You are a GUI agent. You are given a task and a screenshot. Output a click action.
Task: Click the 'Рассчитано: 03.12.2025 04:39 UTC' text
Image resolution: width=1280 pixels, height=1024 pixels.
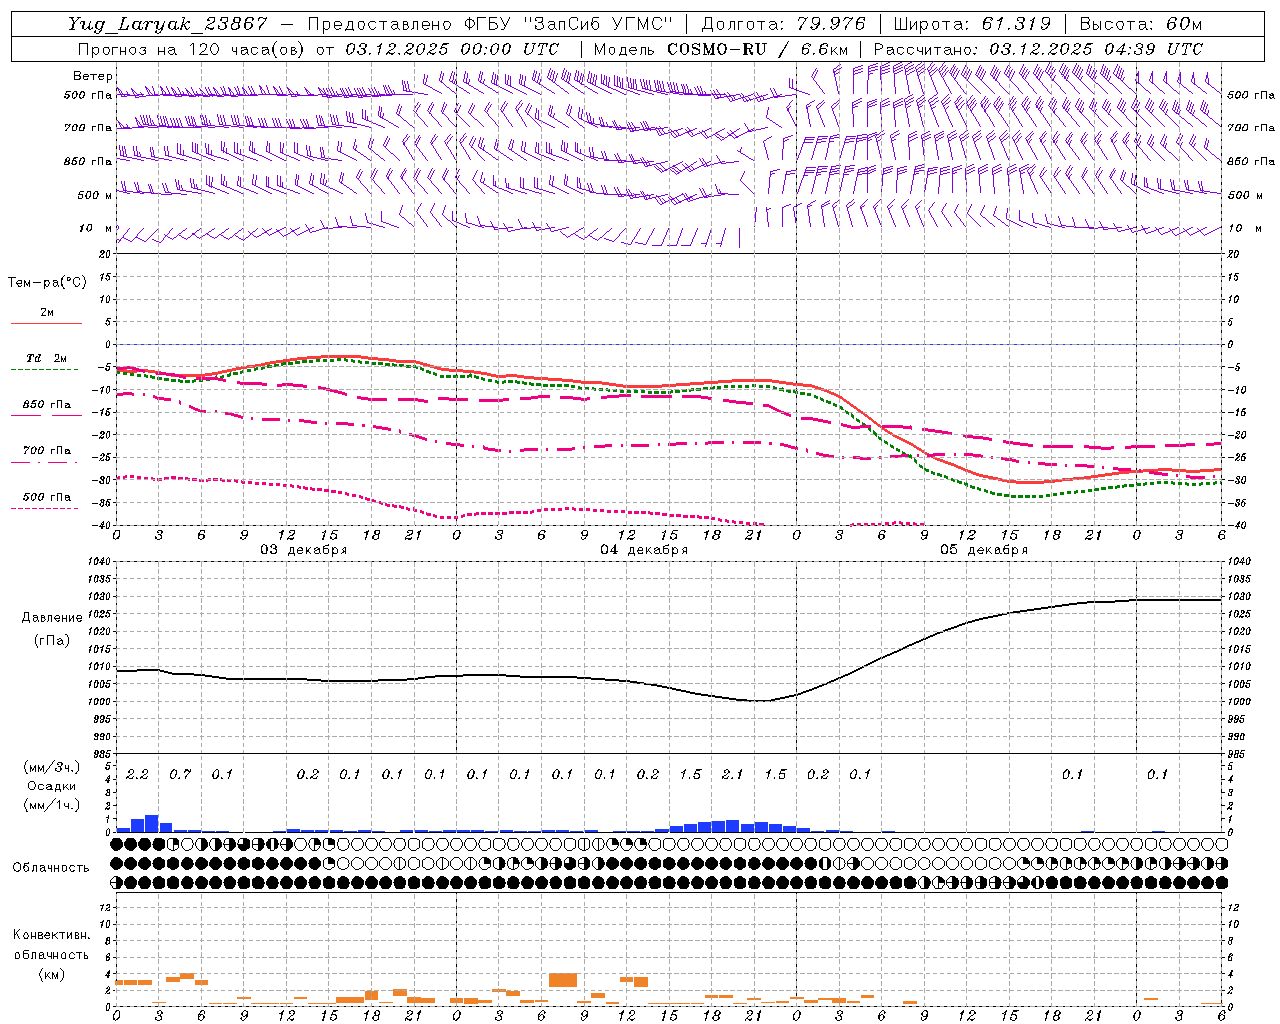point(1038,49)
